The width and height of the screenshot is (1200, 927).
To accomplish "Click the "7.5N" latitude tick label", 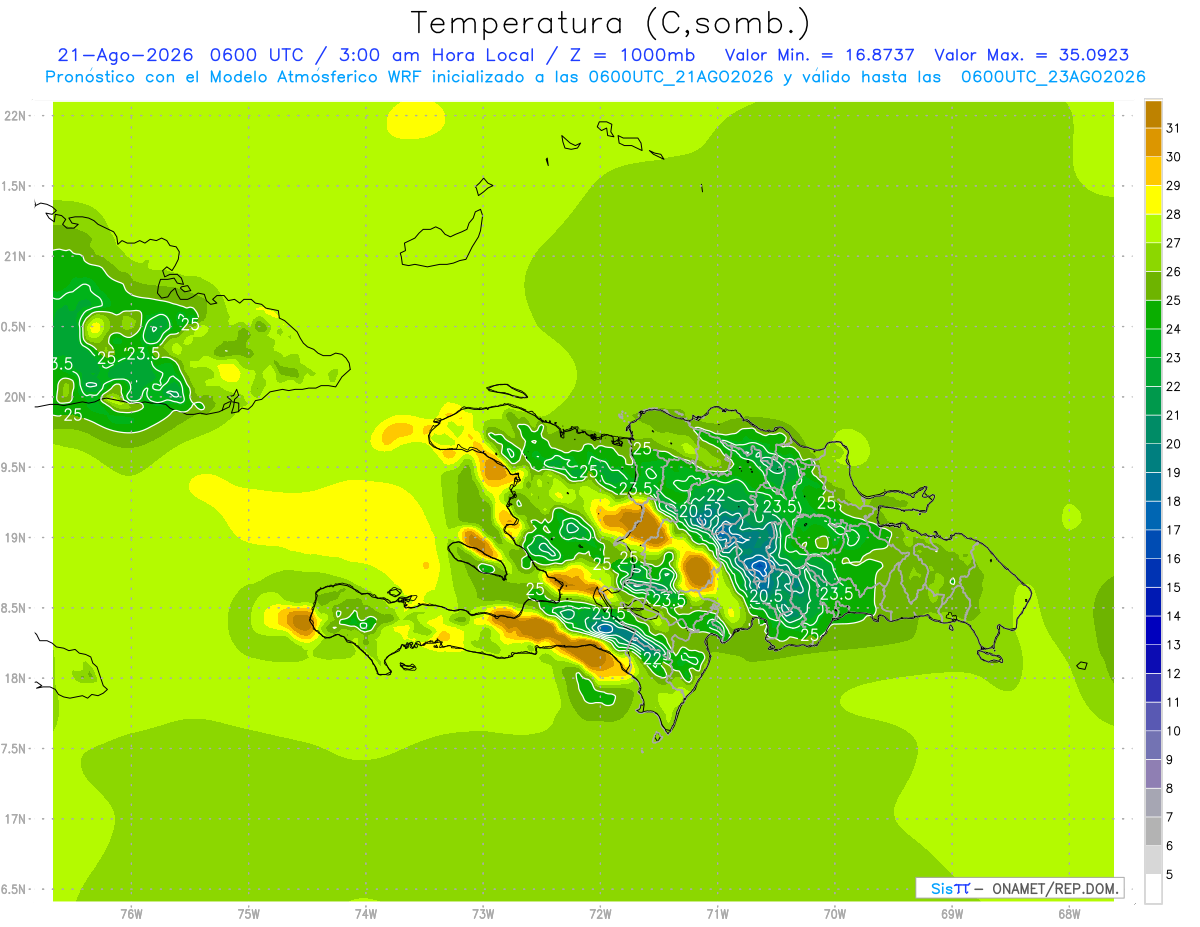I will [x=16, y=749].
